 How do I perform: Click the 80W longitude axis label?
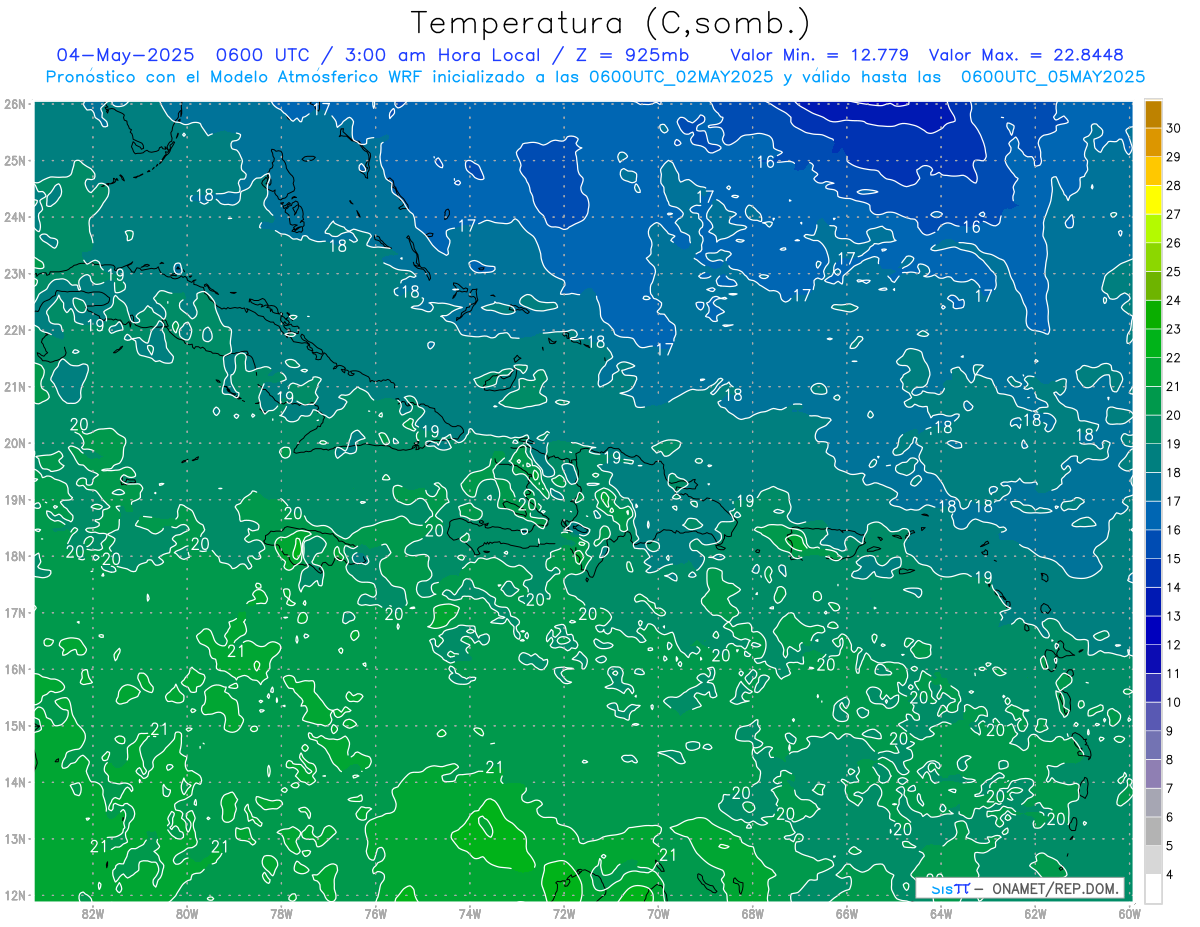click(186, 913)
